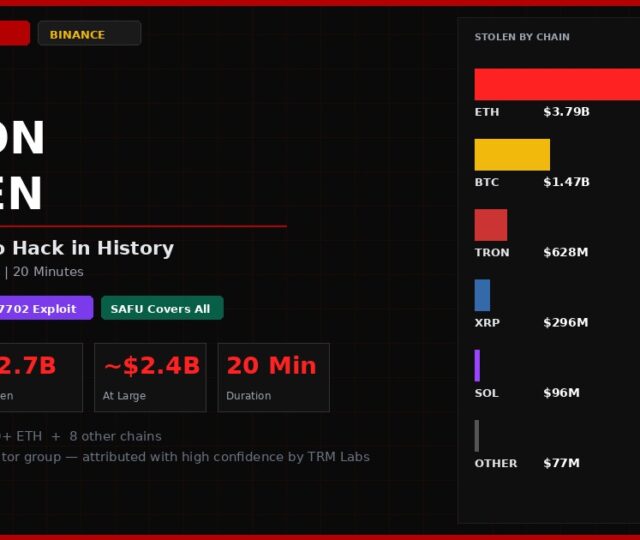Click the 8 other chains text
Image resolution: width=640 pixels, height=540 pixels.
(116, 436)
